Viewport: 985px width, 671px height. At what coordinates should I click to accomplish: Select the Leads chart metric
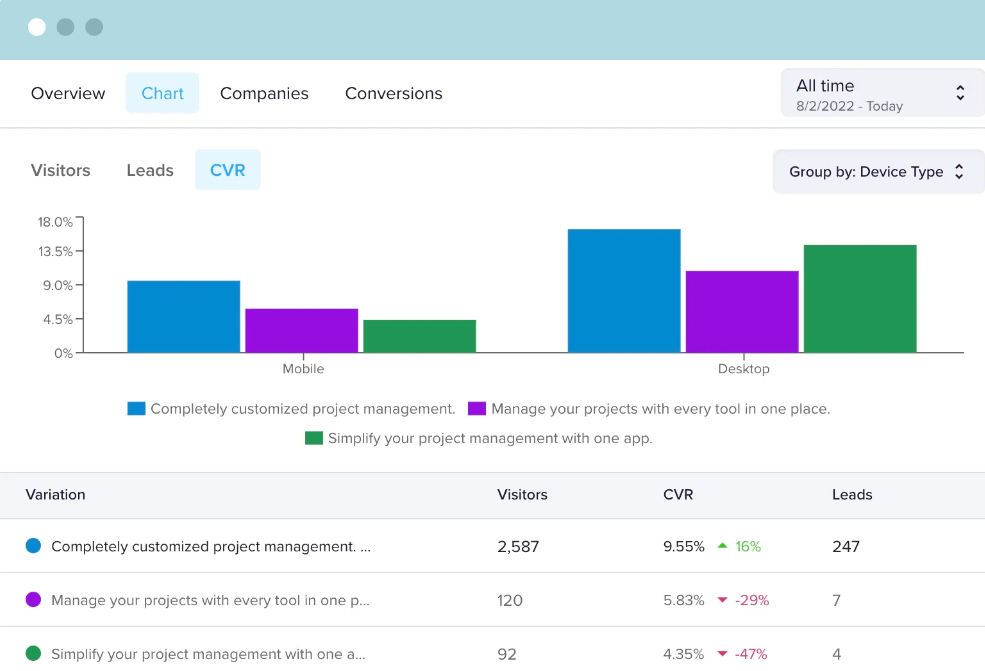click(x=150, y=170)
